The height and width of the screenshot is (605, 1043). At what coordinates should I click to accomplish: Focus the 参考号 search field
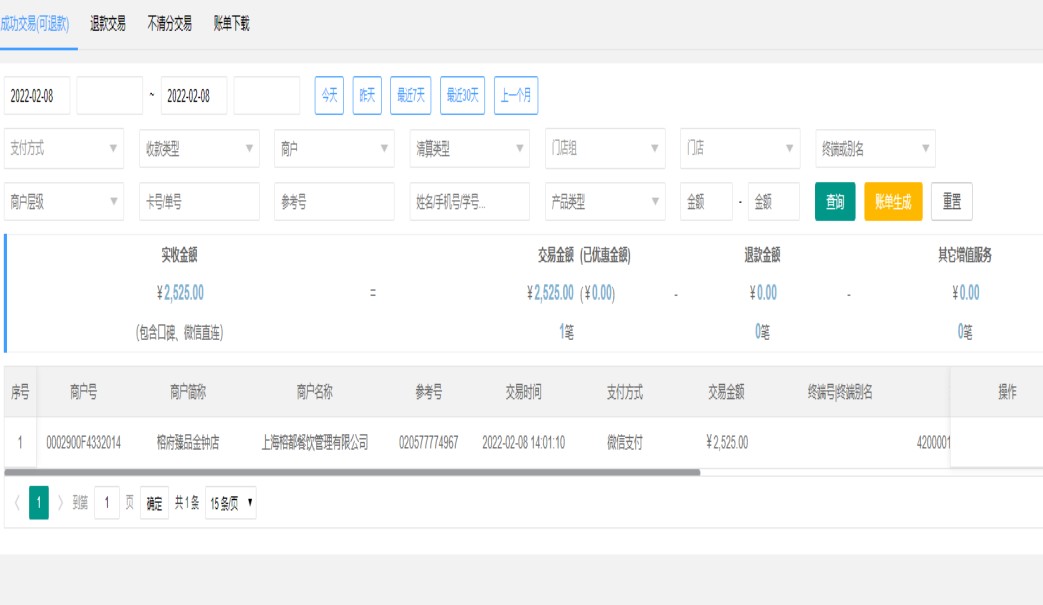(334, 202)
